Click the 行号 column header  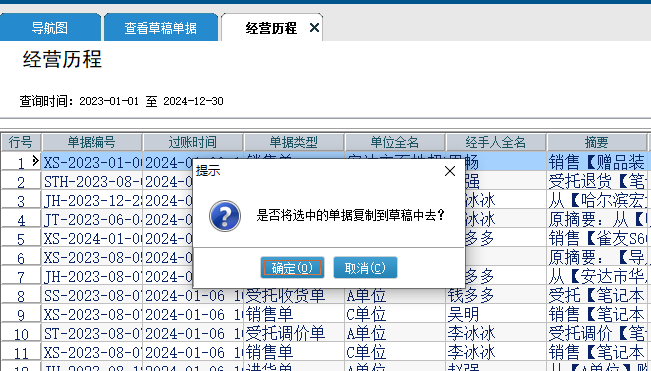(x=21, y=142)
